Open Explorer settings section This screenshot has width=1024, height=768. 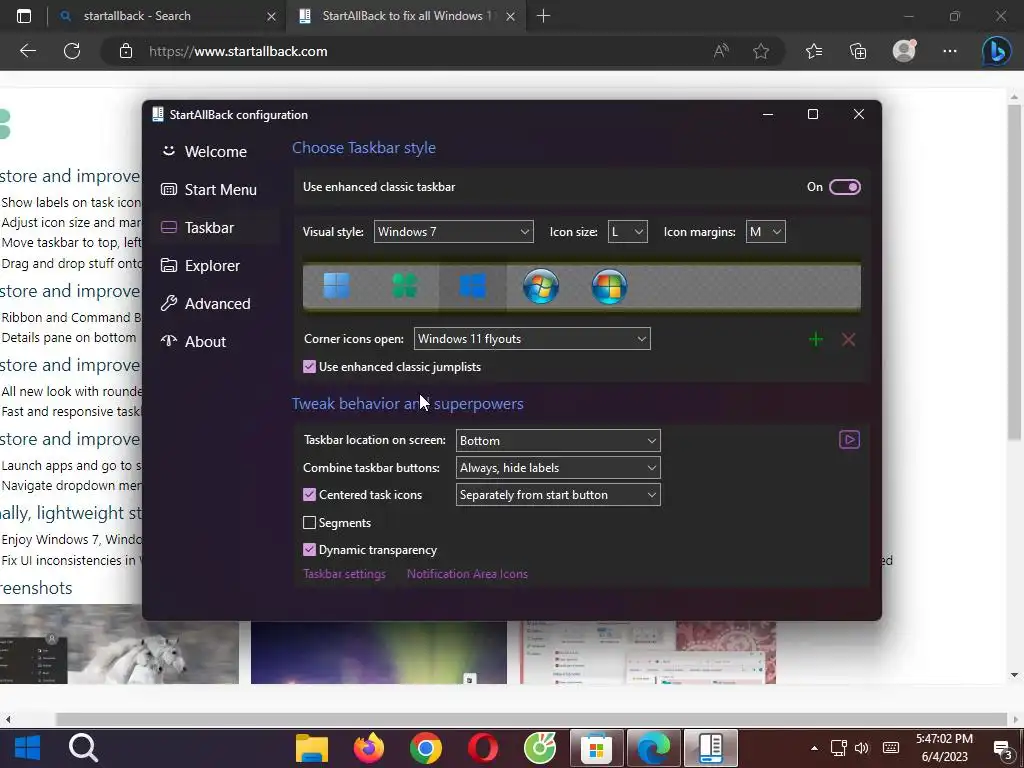[215, 265]
